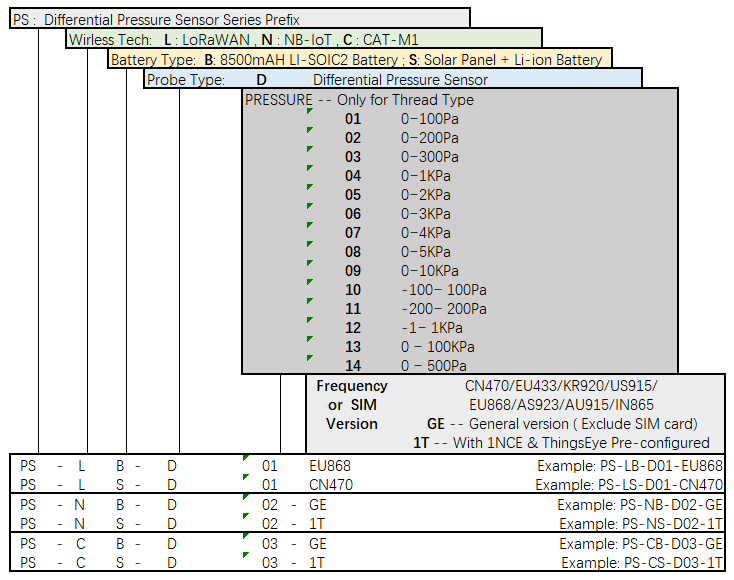The image size is (734, 580).
Task: Select pressure code 01 cell
Action: coord(353,119)
